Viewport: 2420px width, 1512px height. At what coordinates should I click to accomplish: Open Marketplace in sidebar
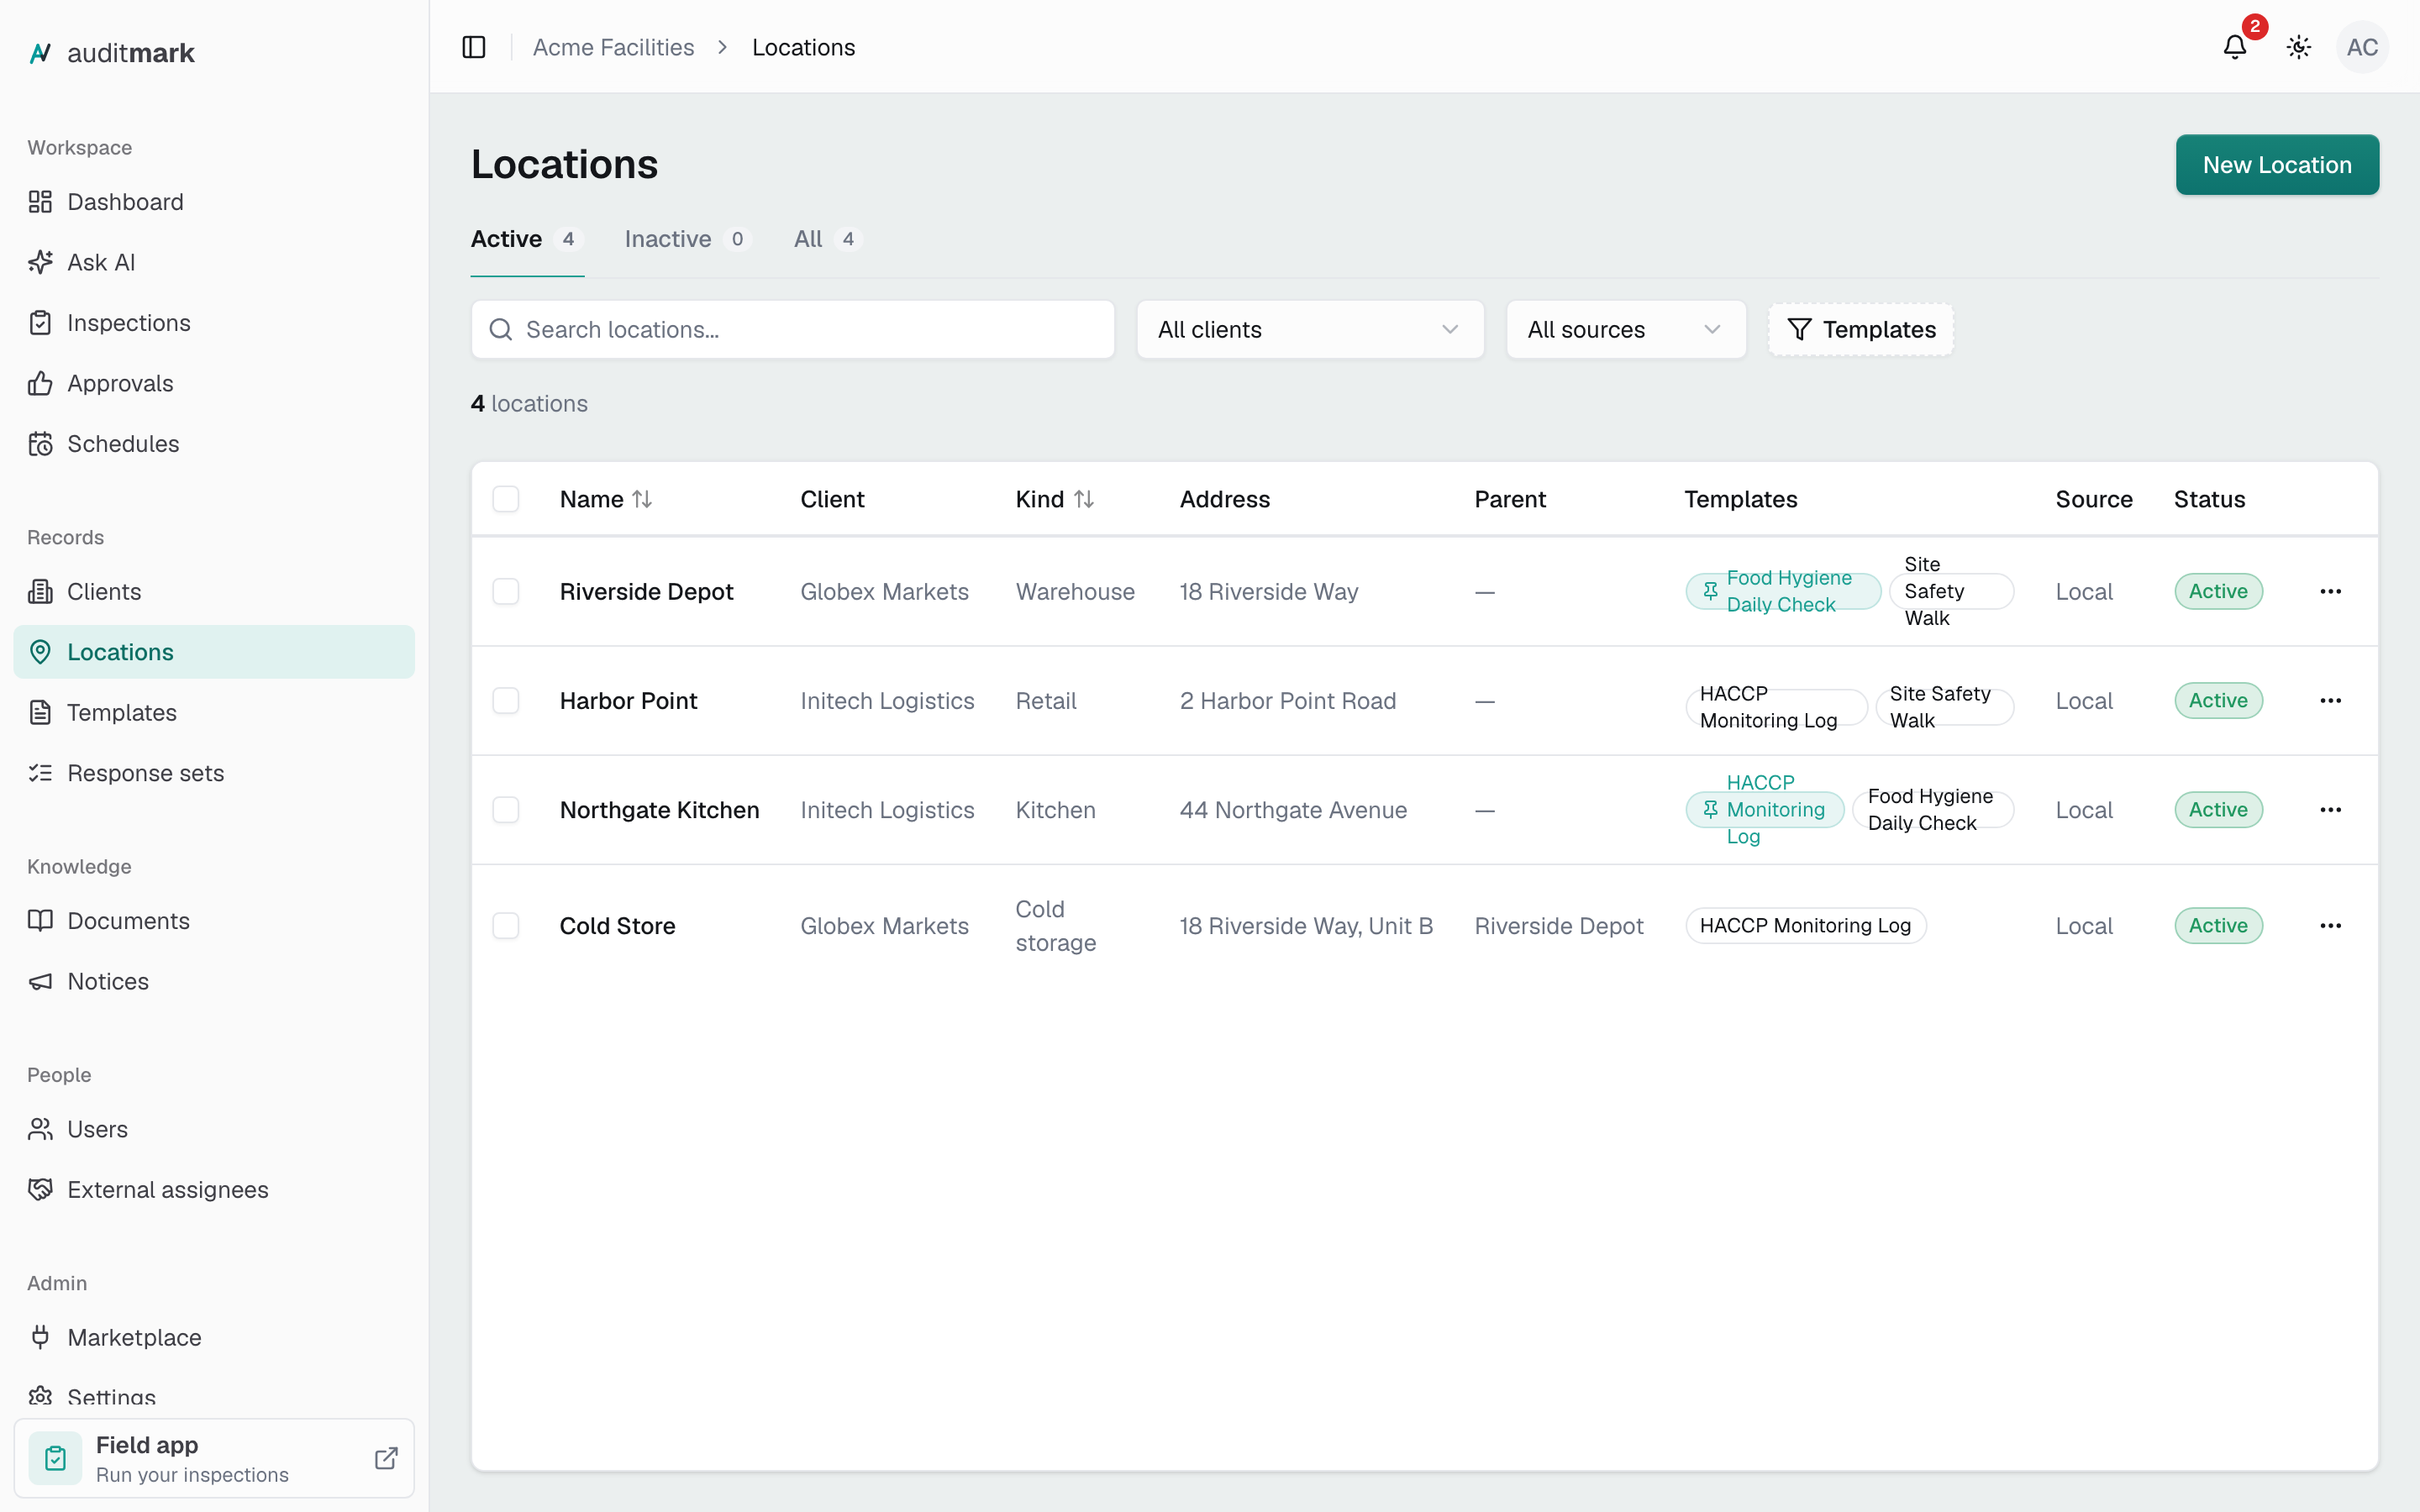coord(214,1338)
